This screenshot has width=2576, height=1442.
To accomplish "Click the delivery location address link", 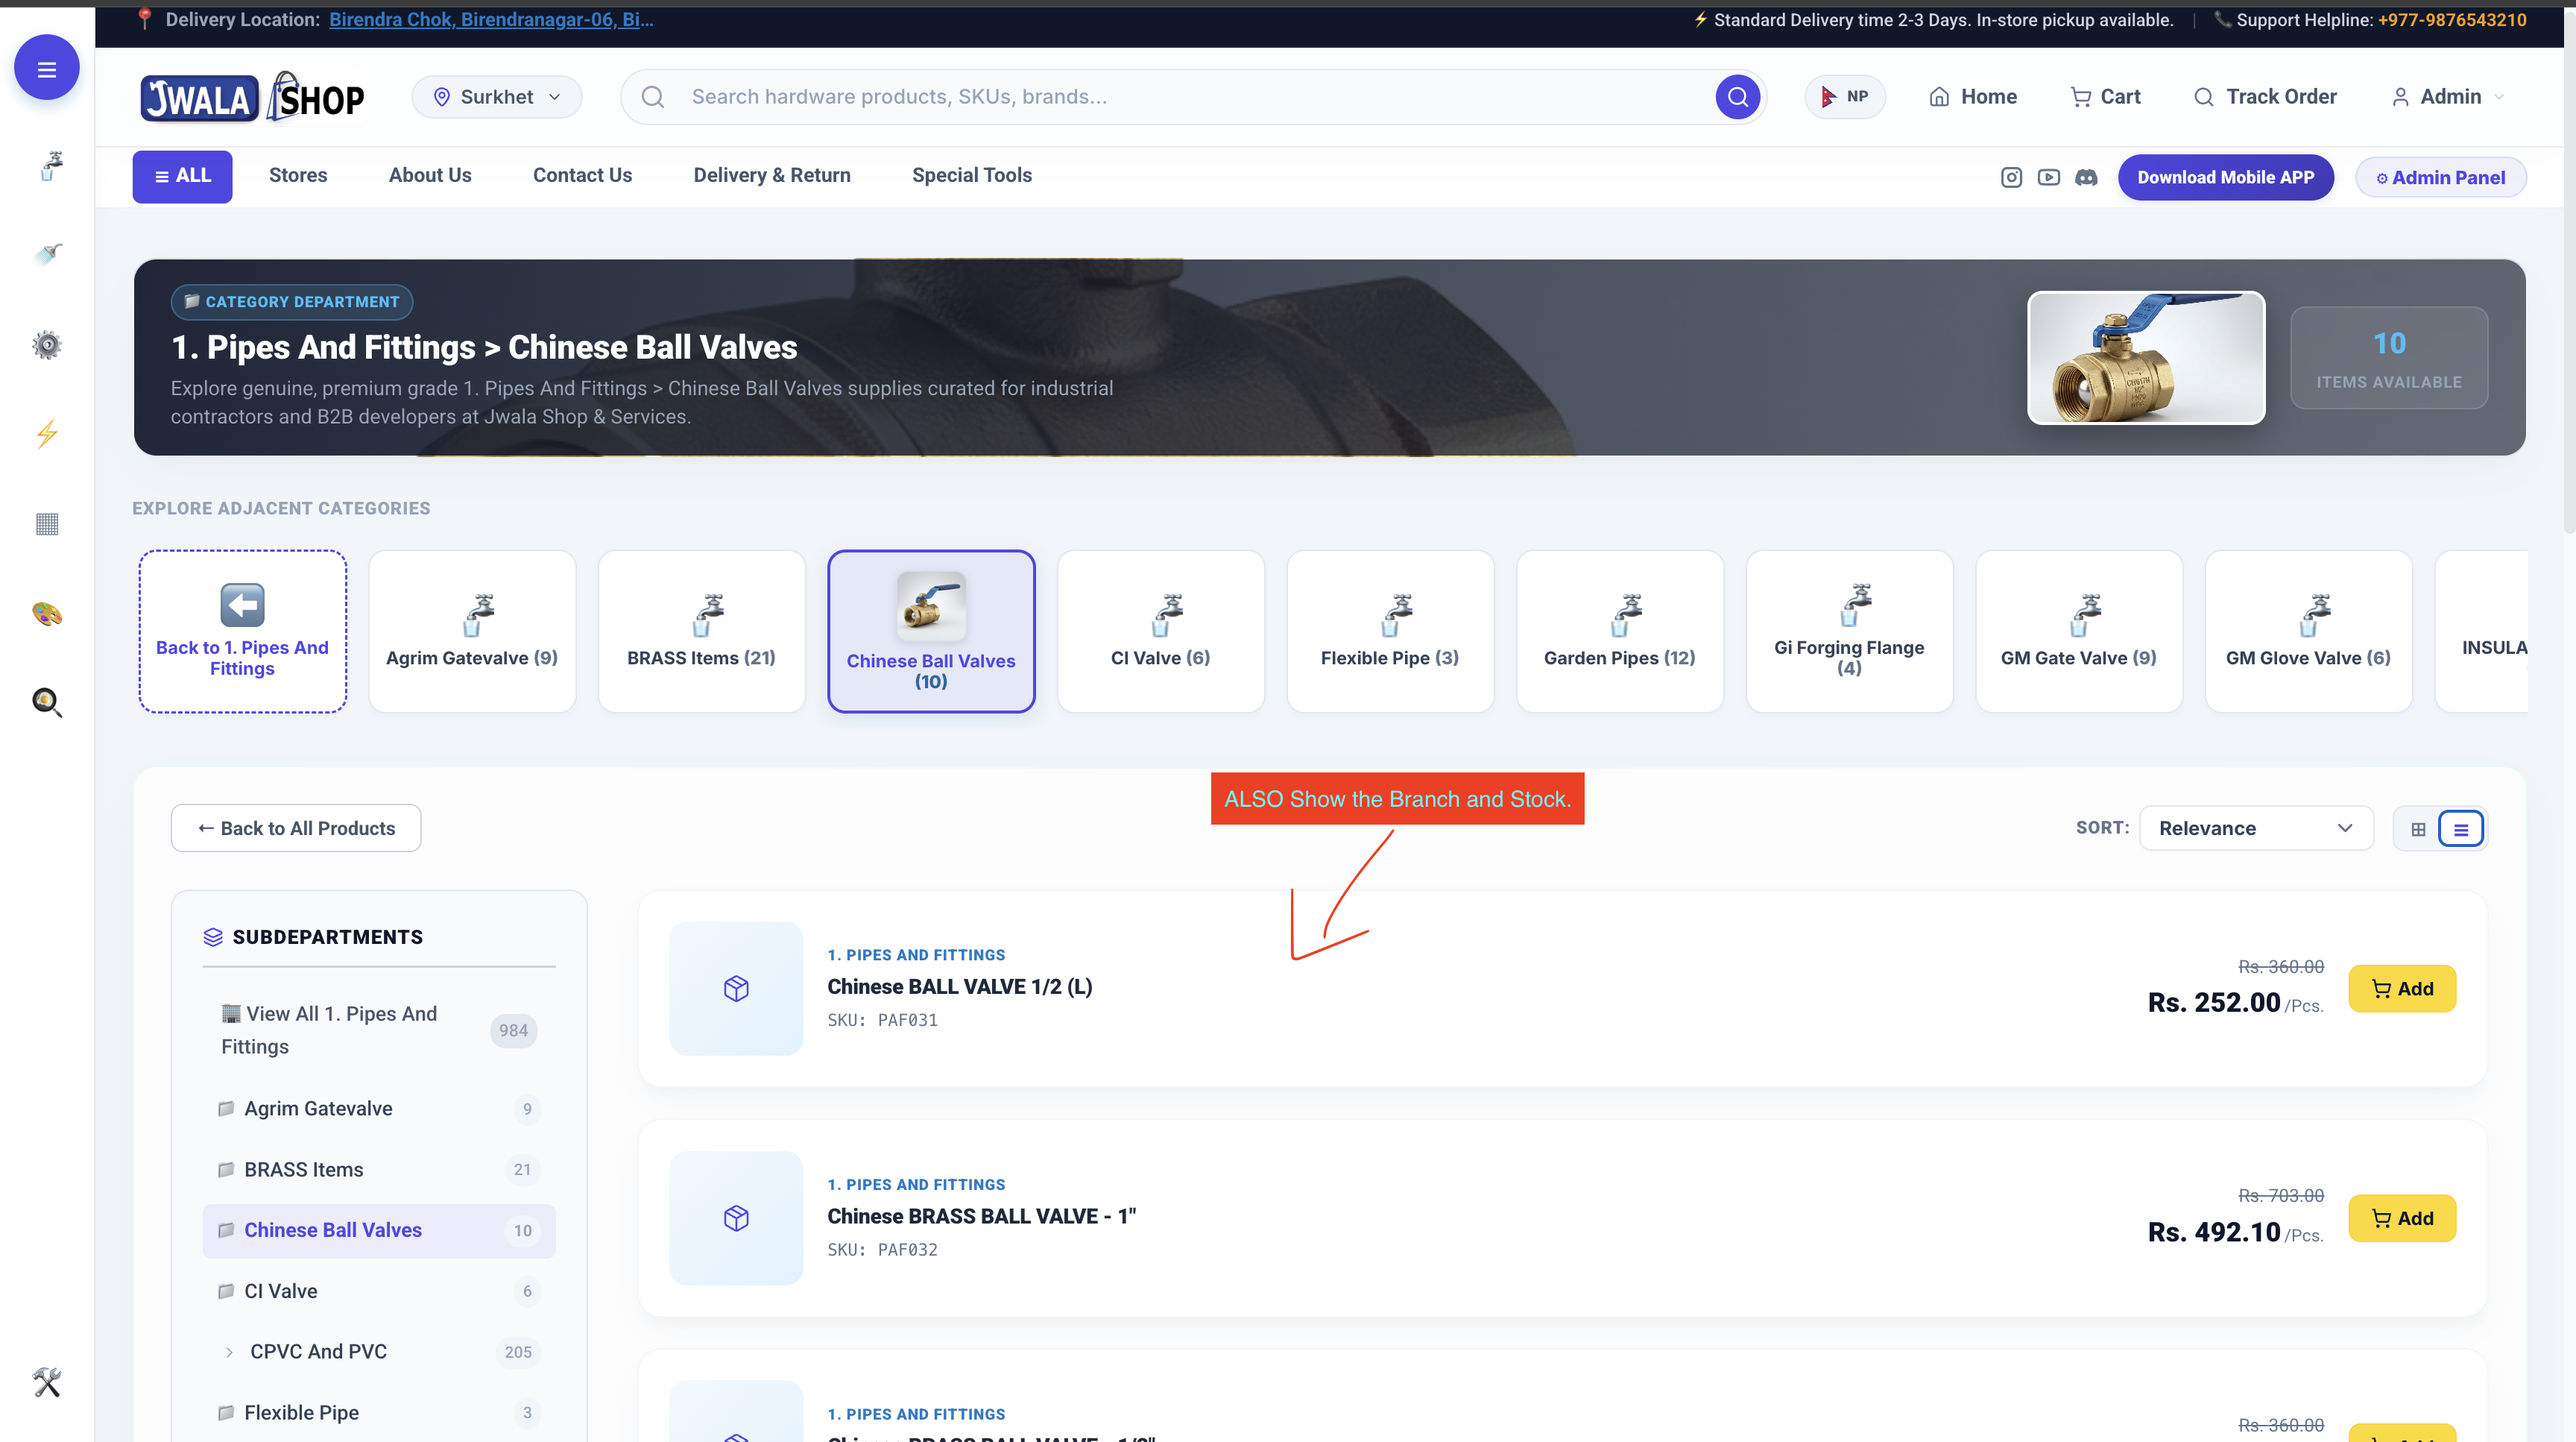I will tap(491, 20).
